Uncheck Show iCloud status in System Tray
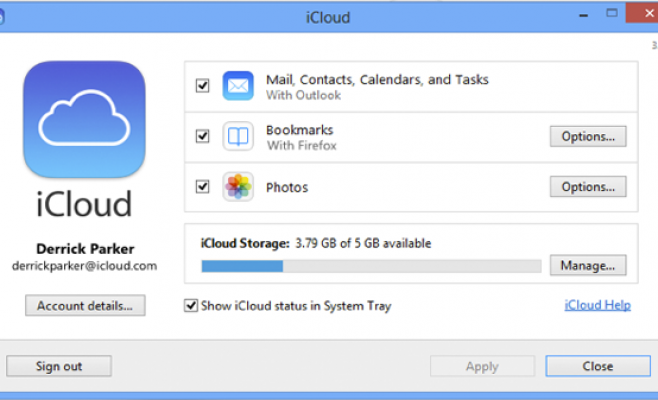The height and width of the screenshot is (400, 658). click(191, 306)
